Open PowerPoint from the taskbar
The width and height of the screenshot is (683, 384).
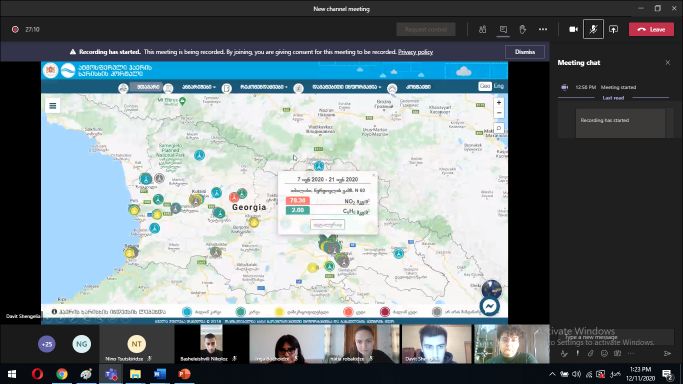click(x=184, y=374)
